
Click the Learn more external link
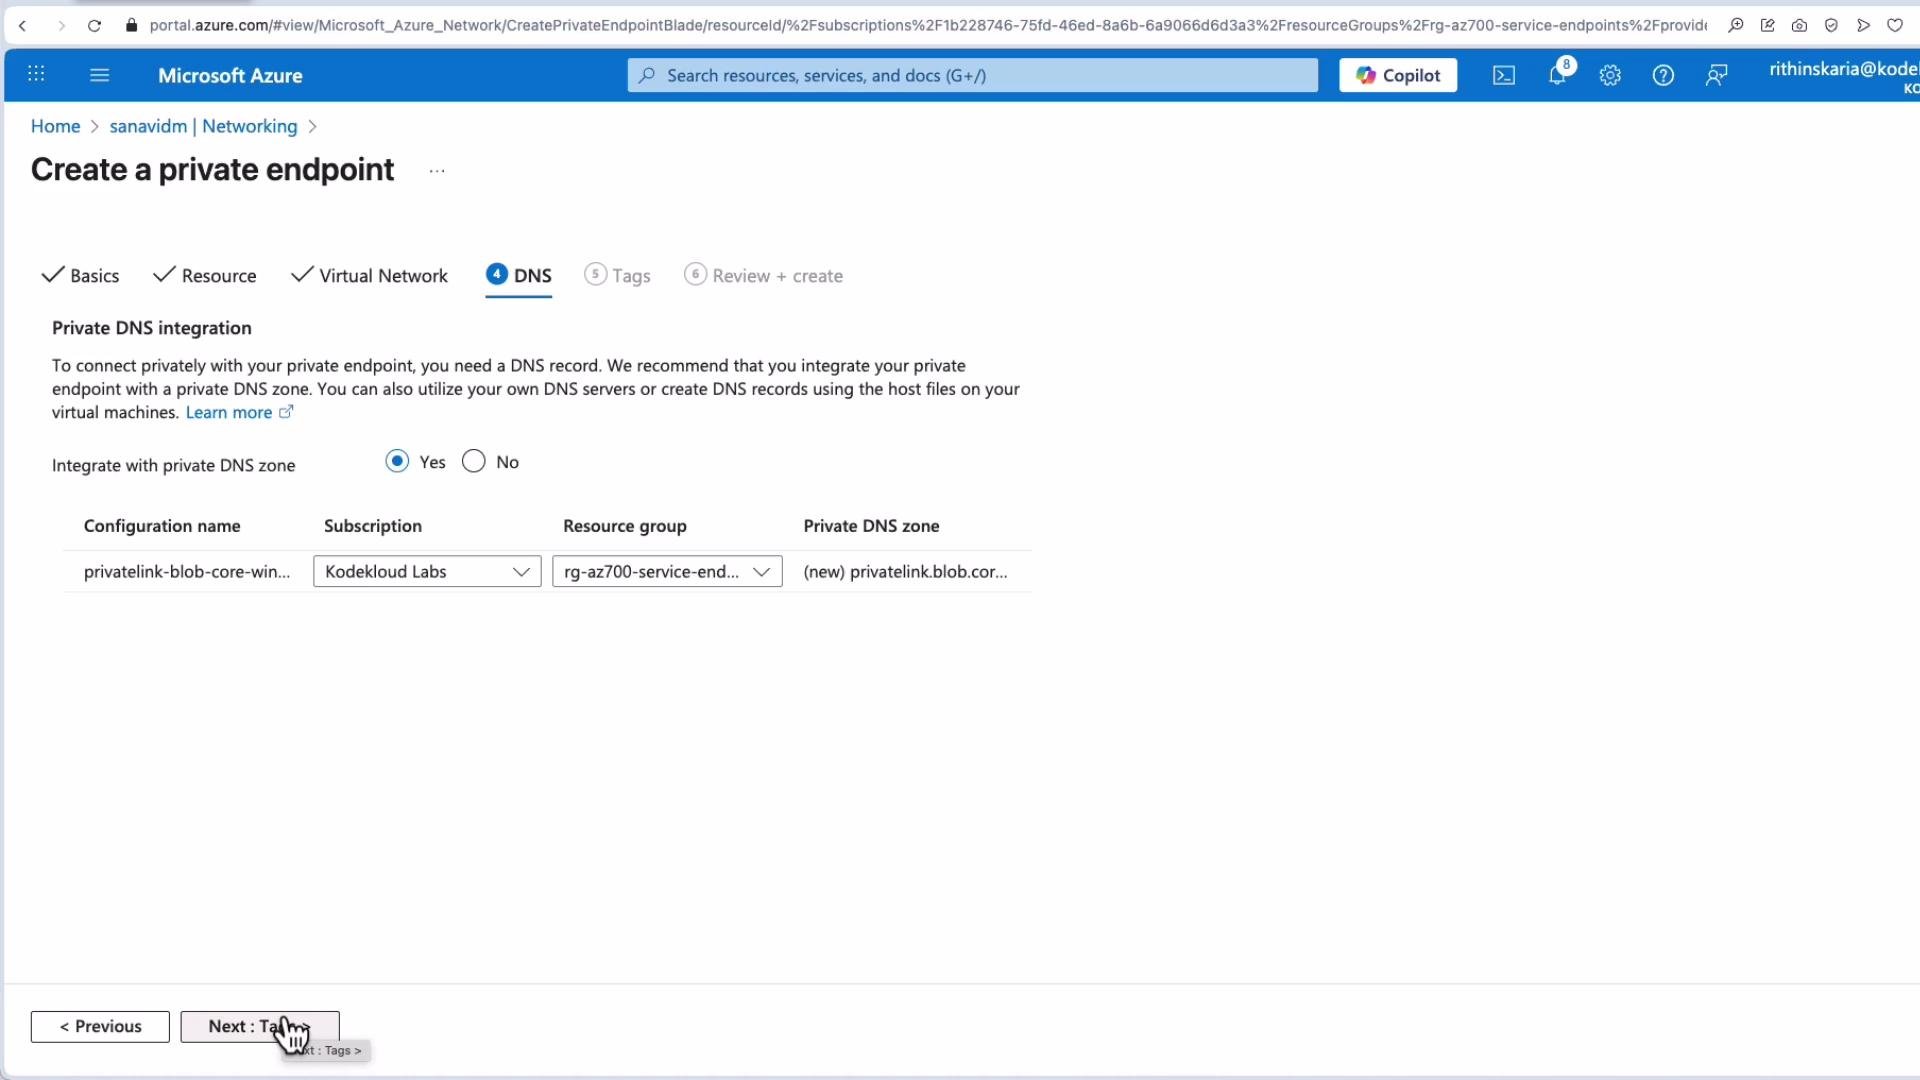tap(239, 412)
